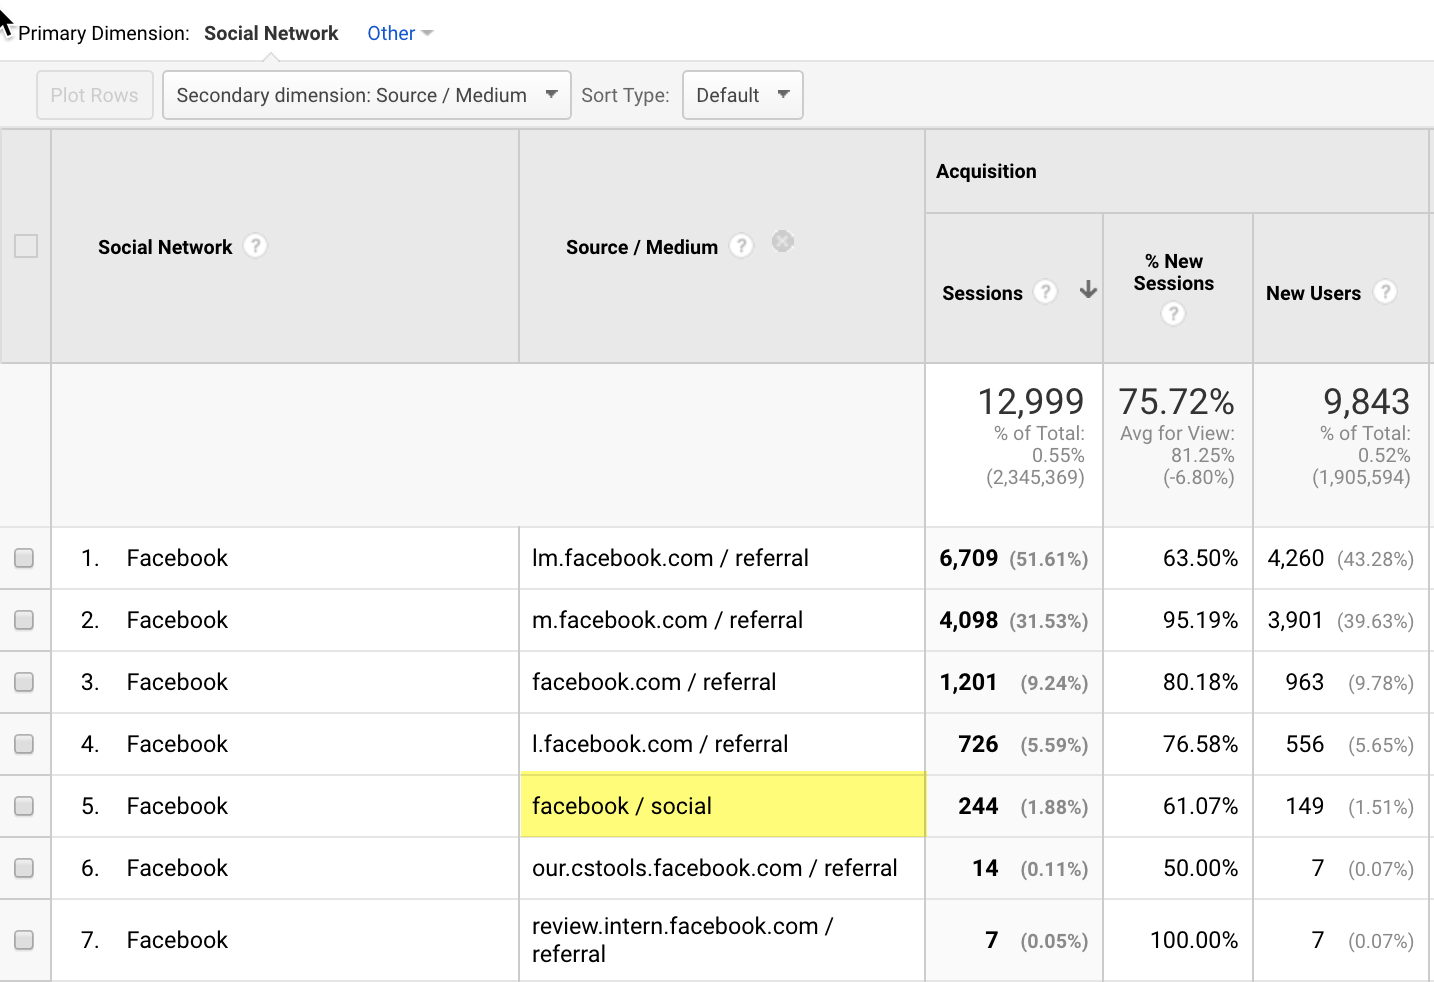Select Social Network primary dimension tab
The width and height of the screenshot is (1434, 982).
pyautogui.click(x=271, y=33)
